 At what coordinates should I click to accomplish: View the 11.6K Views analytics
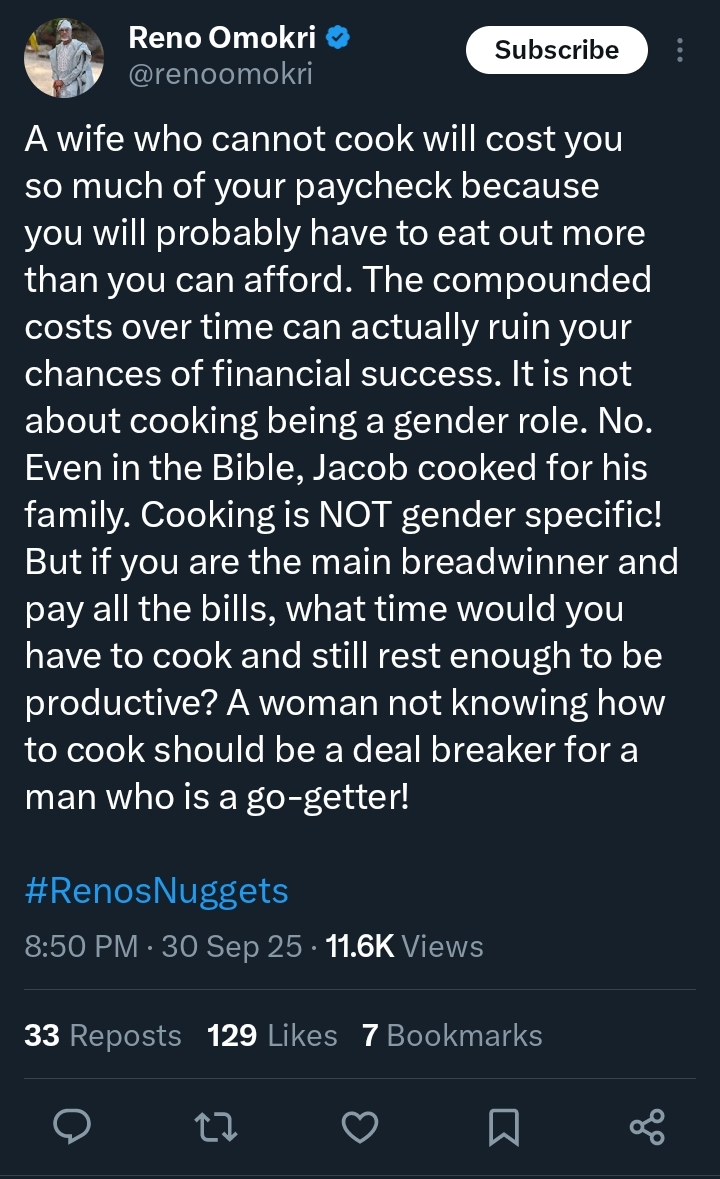pos(405,946)
